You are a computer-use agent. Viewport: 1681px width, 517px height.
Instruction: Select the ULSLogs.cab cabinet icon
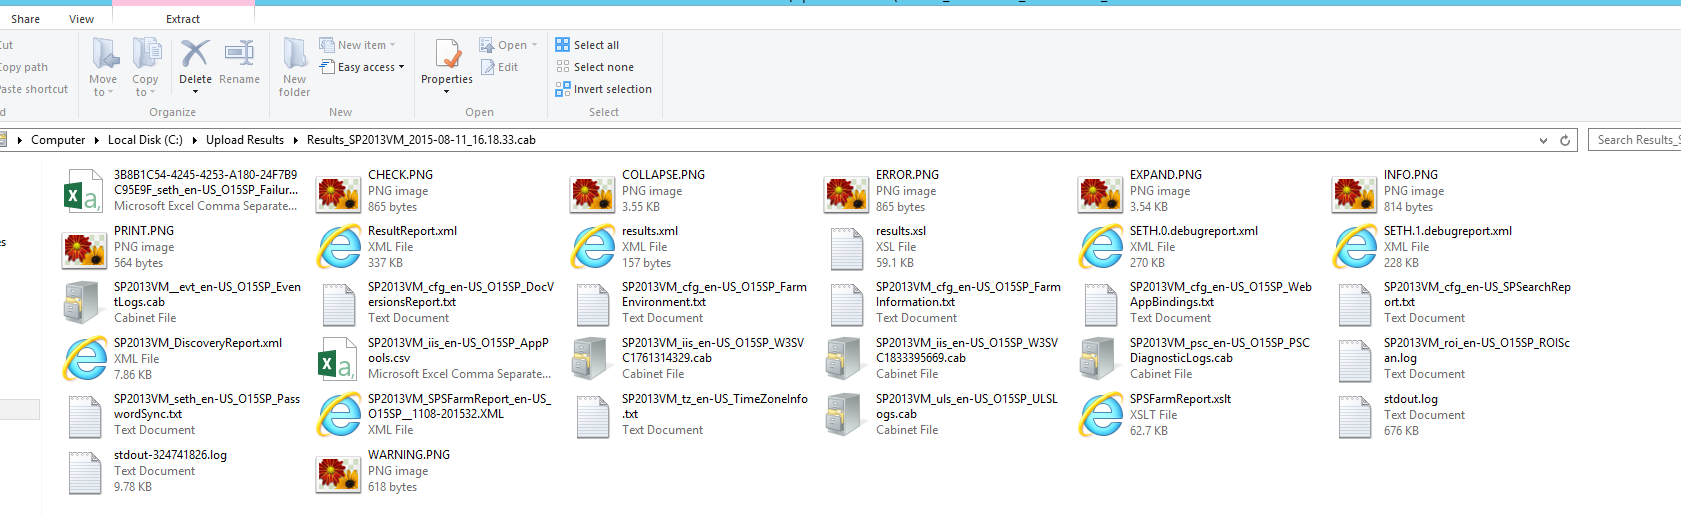click(844, 415)
